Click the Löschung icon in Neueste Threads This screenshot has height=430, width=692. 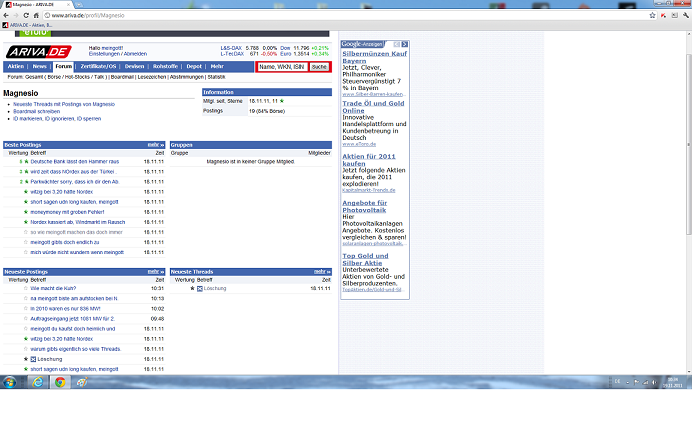tap(199, 288)
